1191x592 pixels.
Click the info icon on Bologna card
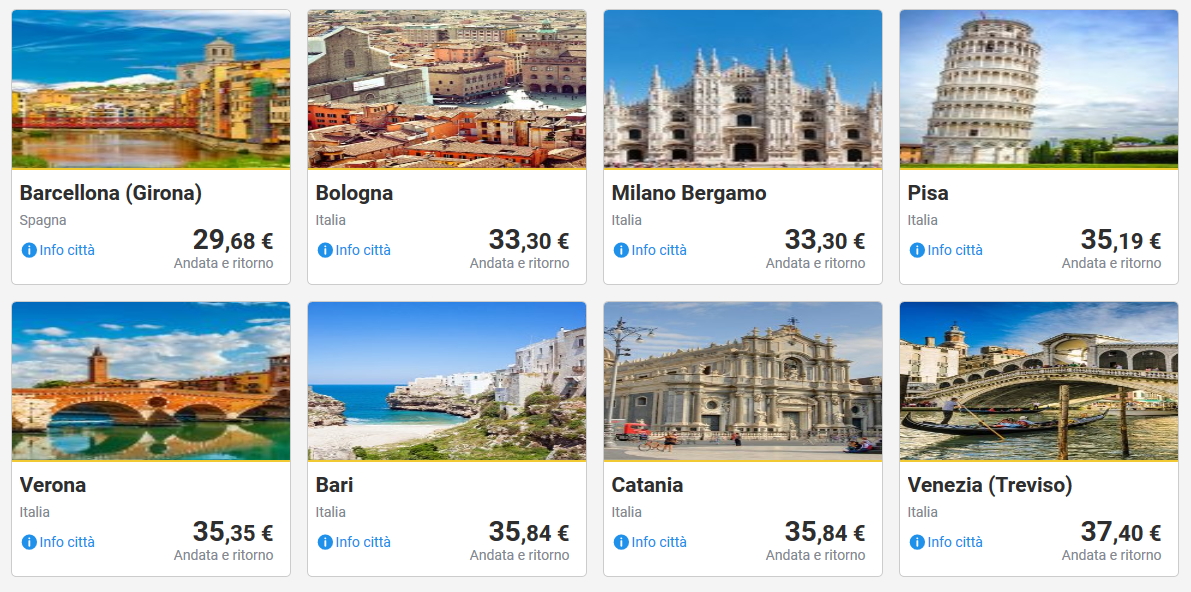(325, 250)
